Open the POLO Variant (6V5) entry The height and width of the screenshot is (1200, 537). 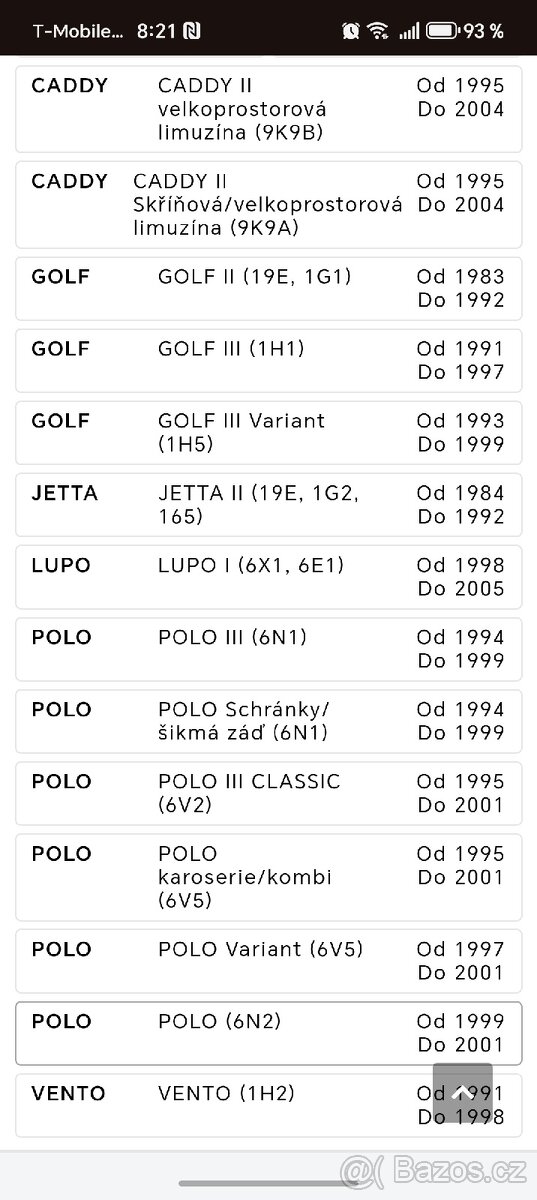[x=268, y=961]
